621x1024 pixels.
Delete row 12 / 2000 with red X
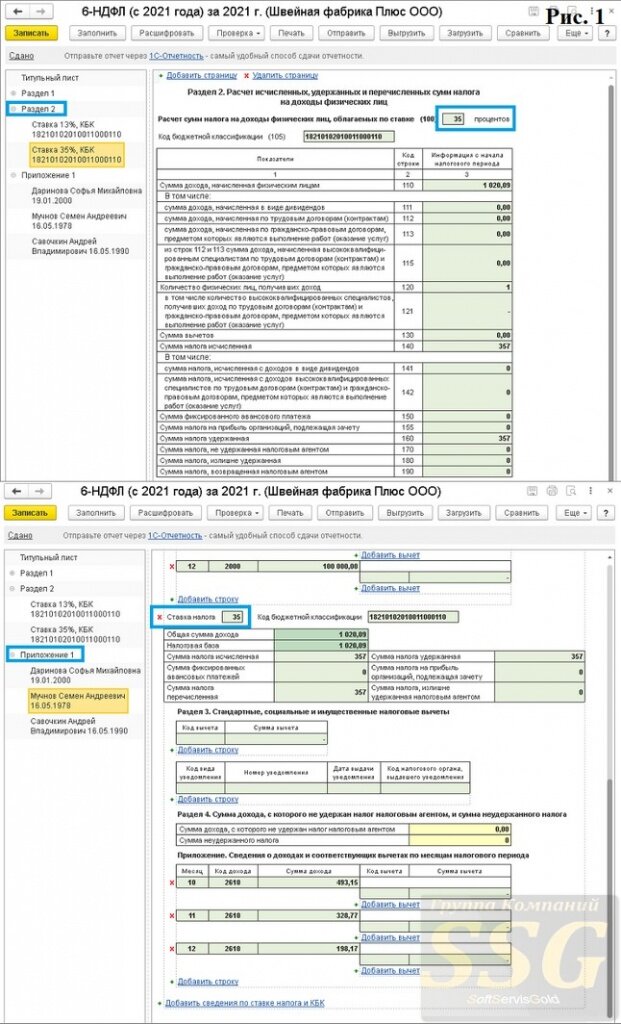pos(172,566)
